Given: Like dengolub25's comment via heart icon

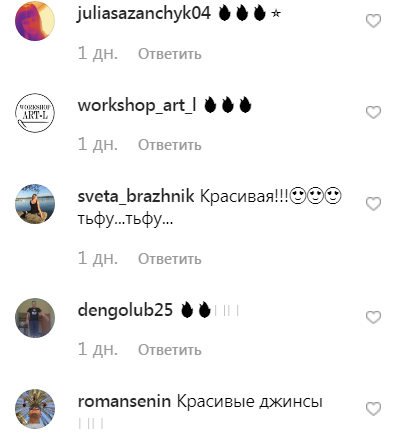Looking at the screenshot, I should 373,317.
